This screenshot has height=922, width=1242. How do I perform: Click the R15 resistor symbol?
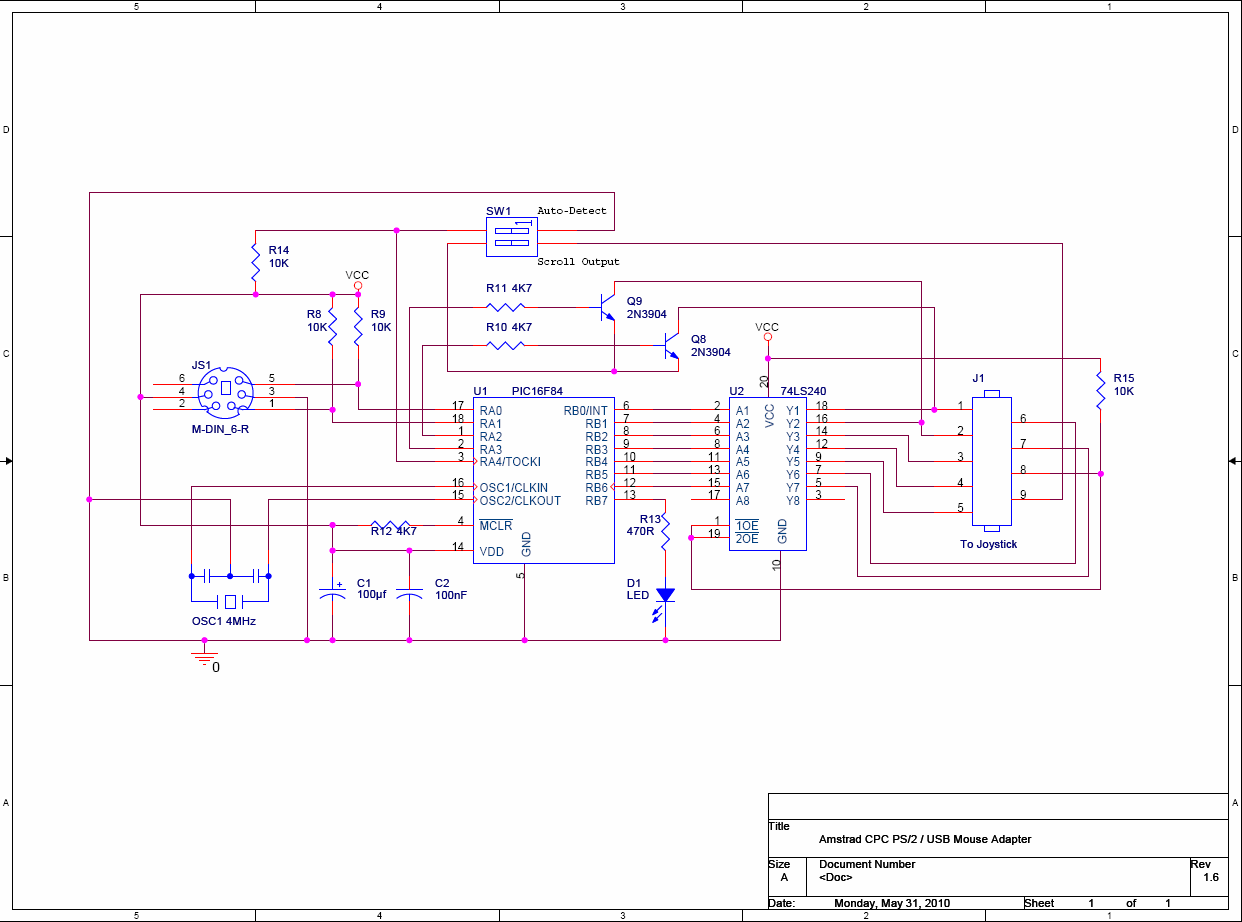tap(1100, 391)
